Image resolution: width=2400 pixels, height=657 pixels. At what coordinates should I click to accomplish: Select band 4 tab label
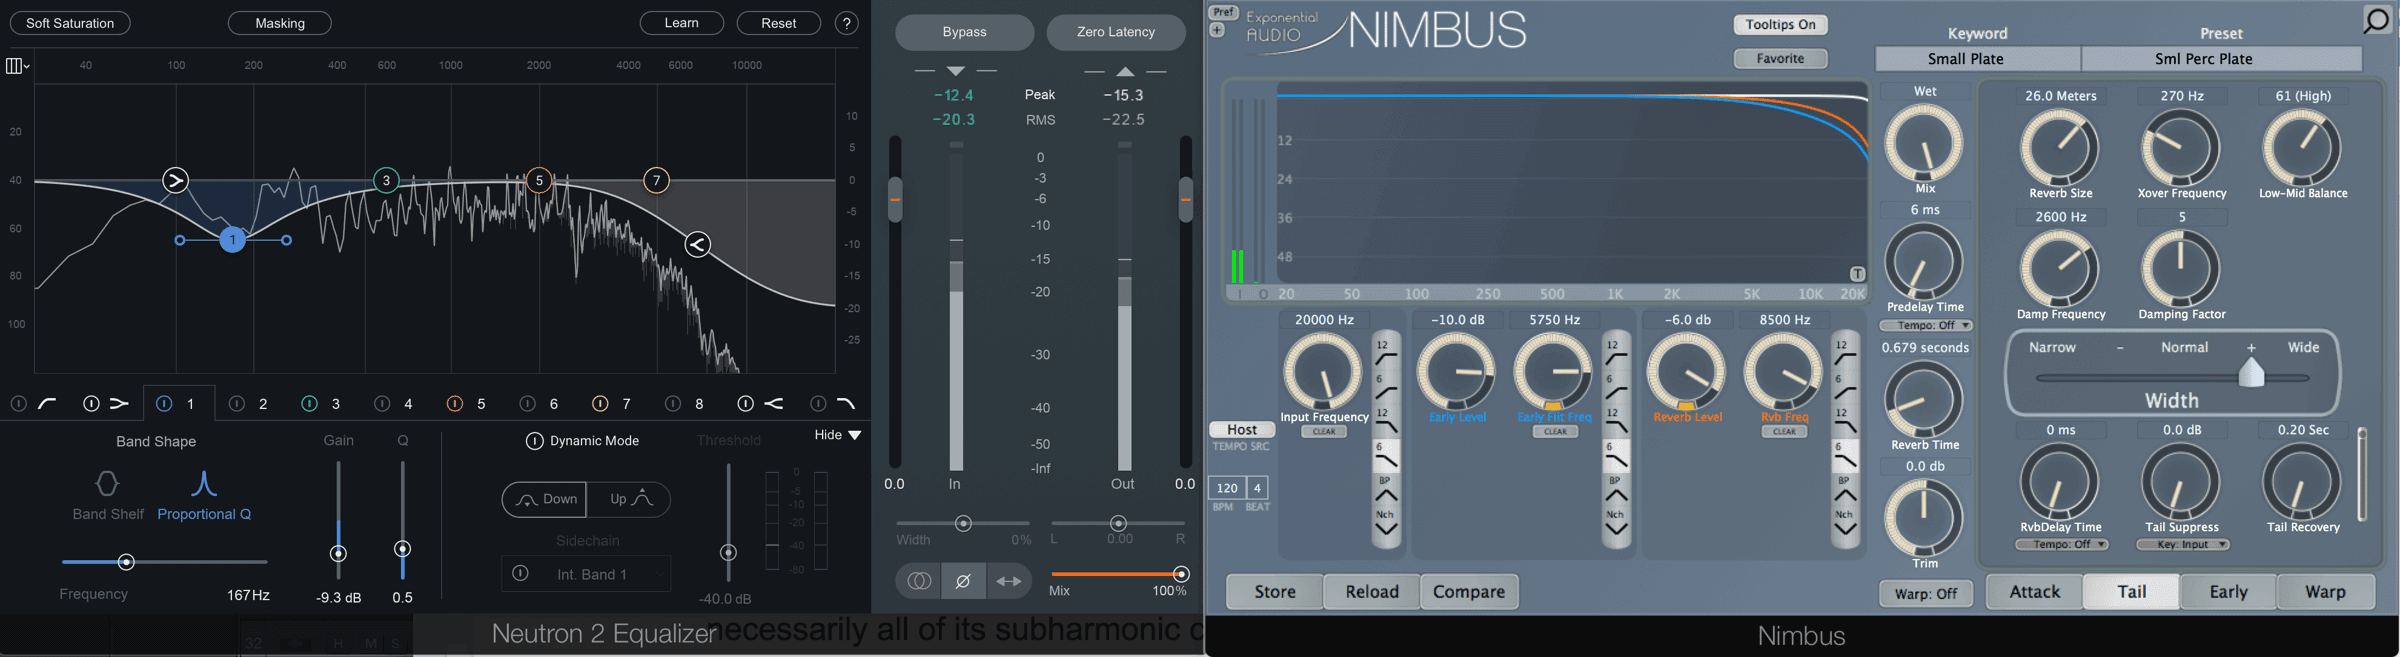coord(408,404)
